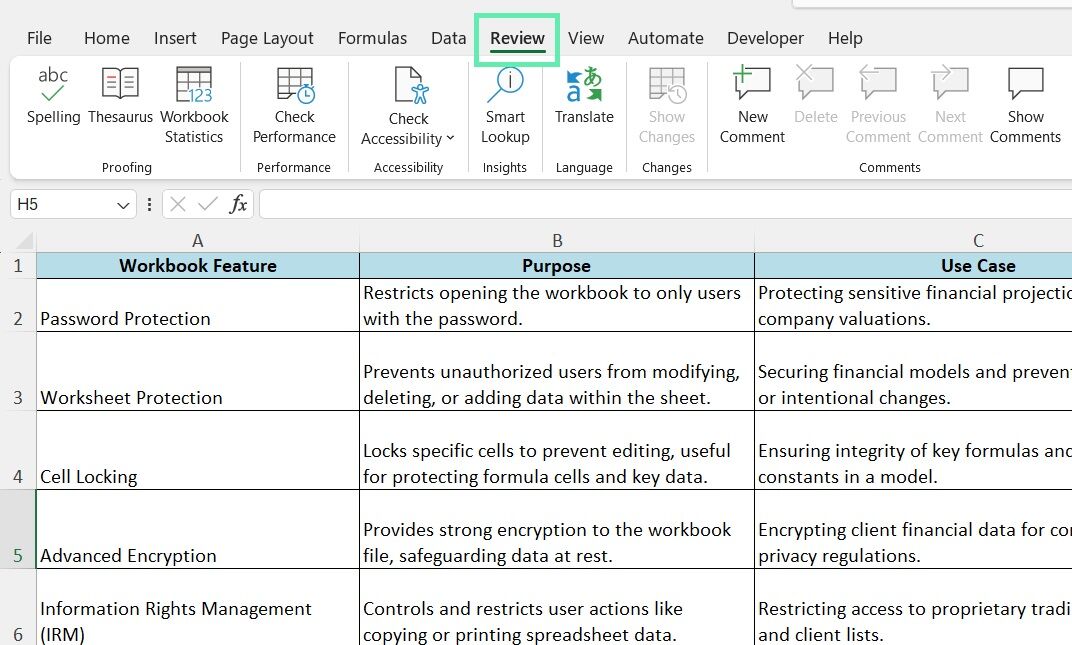The height and width of the screenshot is (645, 1072).
Task: Launch the Translate tool
Action: point(584,96)
